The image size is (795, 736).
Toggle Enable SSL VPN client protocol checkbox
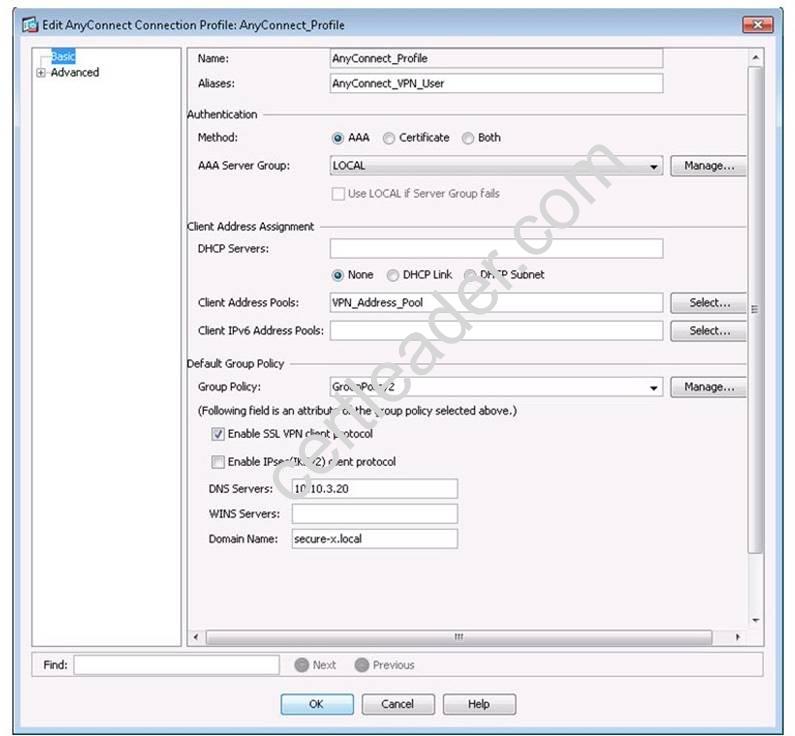(218, 434)
